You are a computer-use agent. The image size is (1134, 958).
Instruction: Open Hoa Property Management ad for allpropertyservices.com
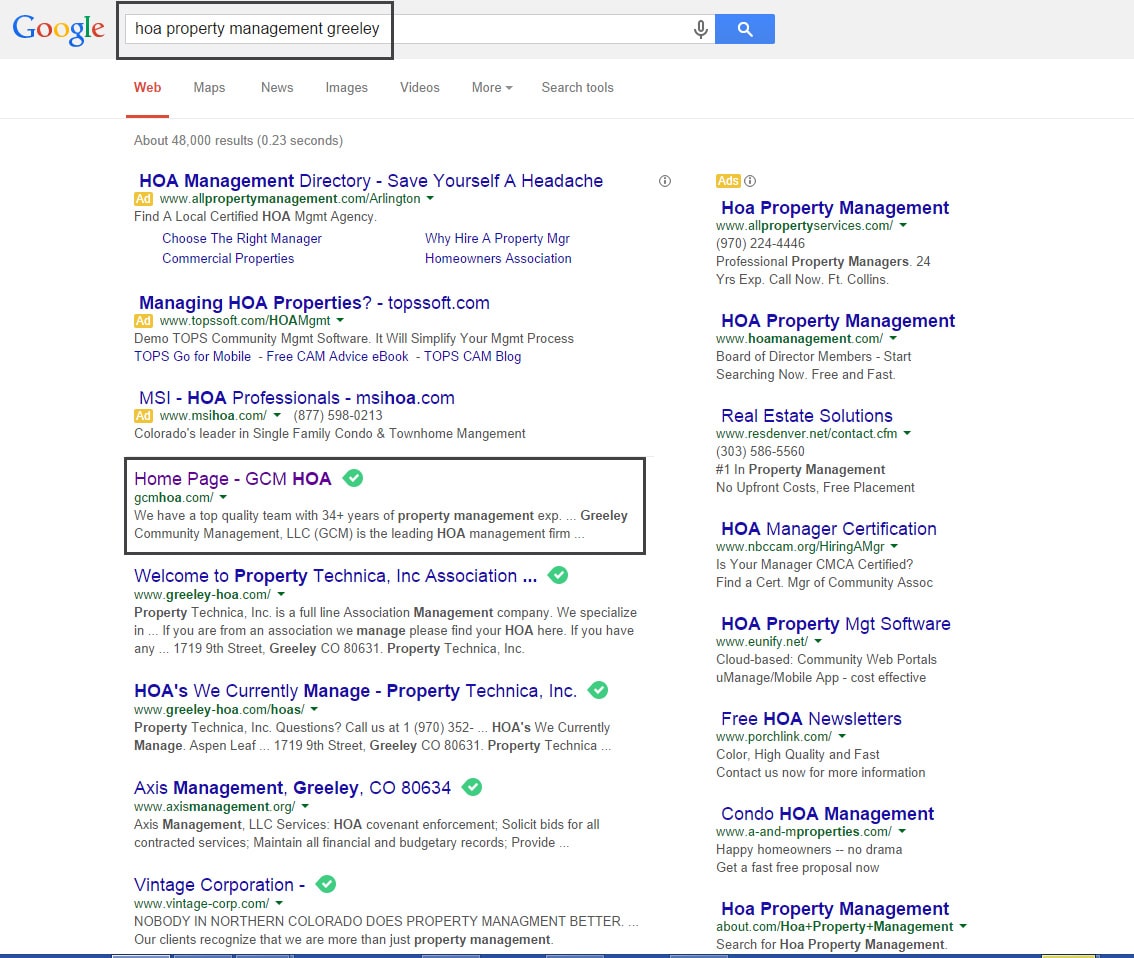tap(835, 208)
